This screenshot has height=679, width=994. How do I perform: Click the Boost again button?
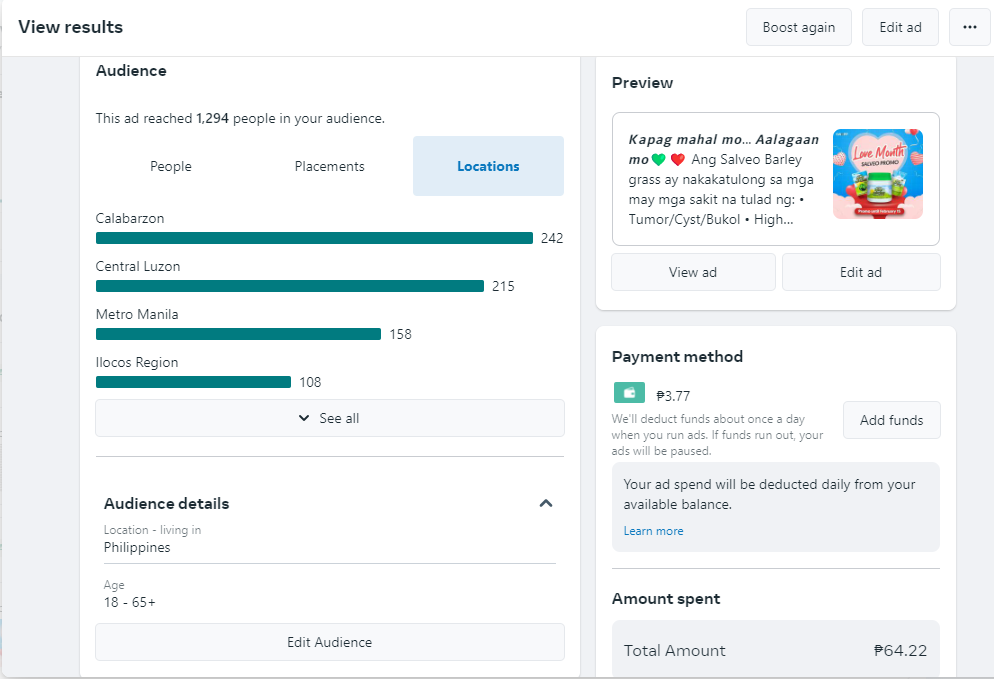coord(799,27)
